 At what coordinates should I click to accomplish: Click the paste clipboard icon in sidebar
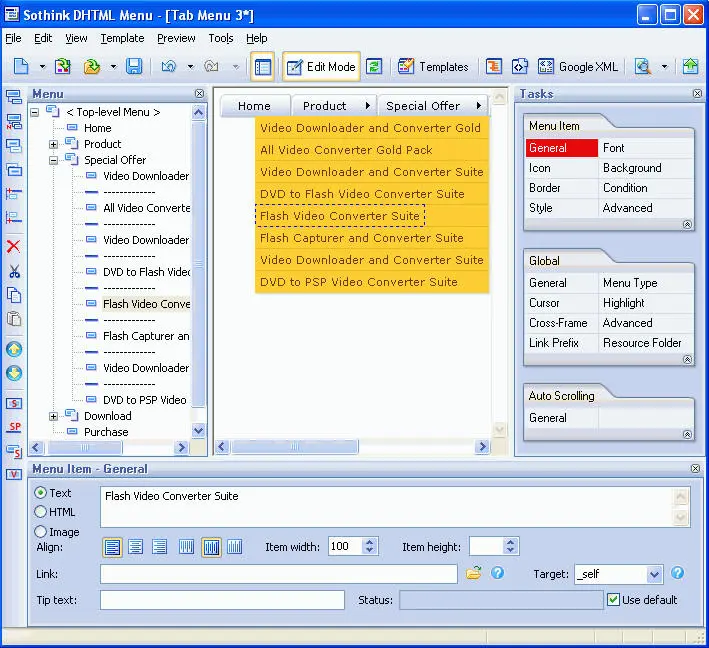(x=14, y=319)
